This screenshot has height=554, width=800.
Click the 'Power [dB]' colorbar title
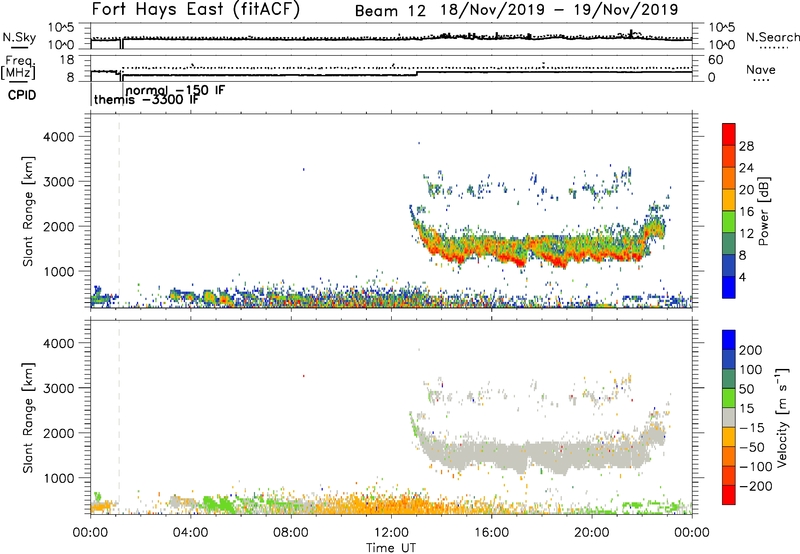[764, 211]
